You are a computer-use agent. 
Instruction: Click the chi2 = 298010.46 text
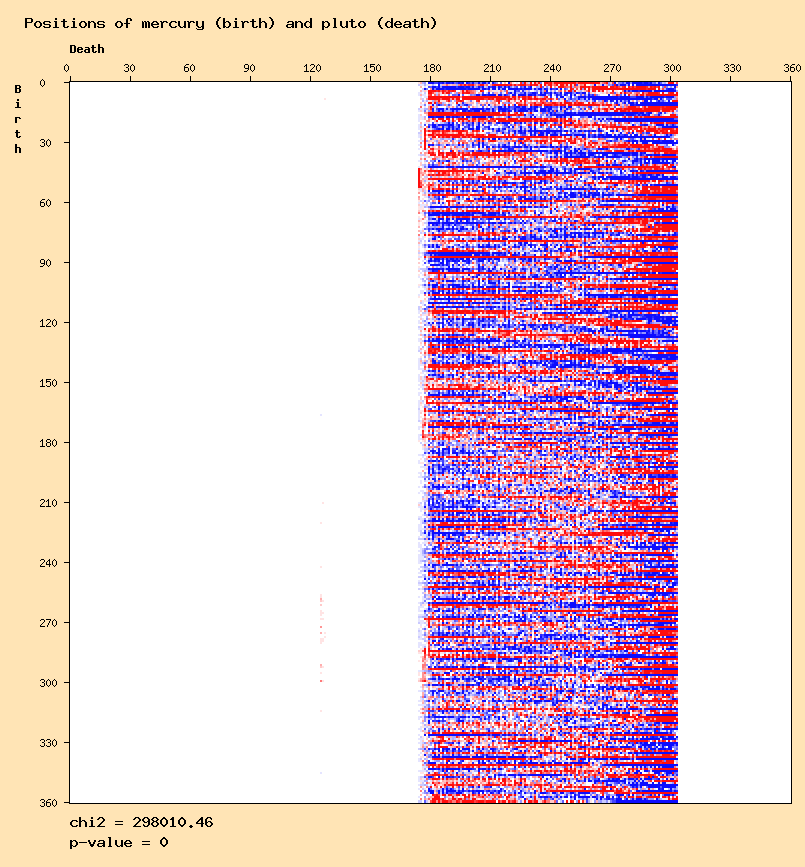pos(141,823)
